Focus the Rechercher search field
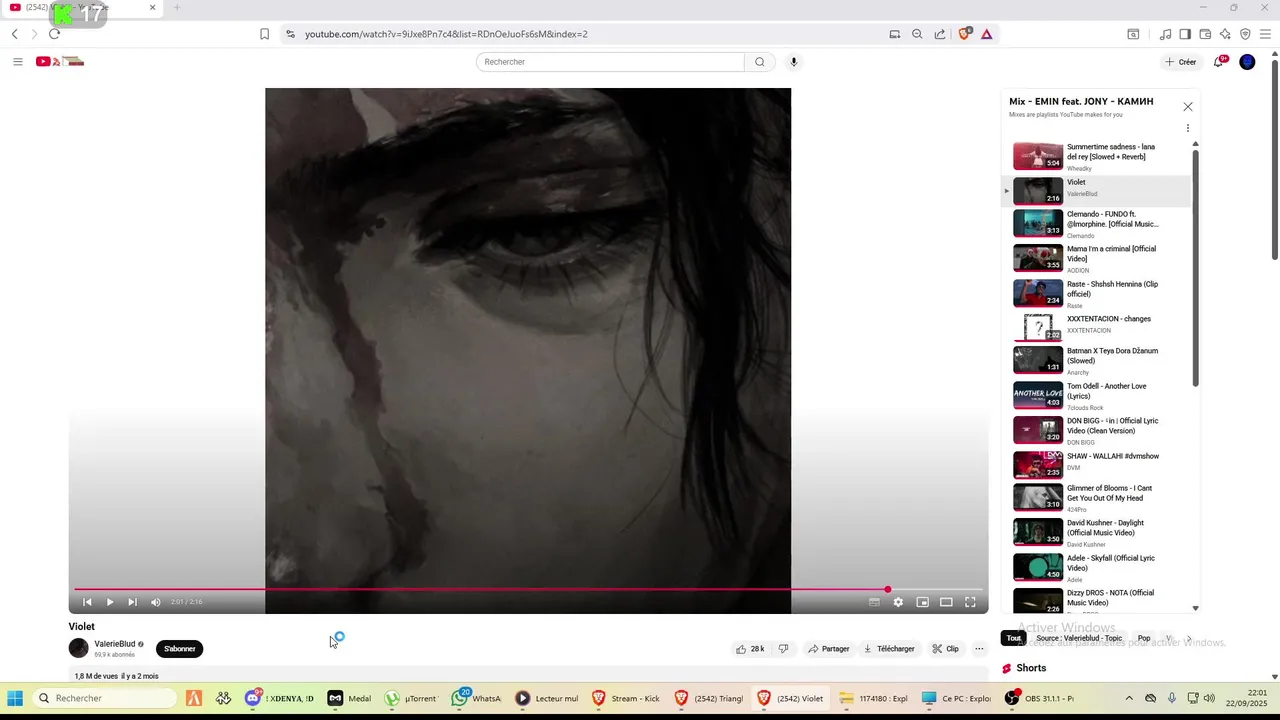The height and width of the screenshot is (720, 1280). pyautogui.click(x=610, y=62)
